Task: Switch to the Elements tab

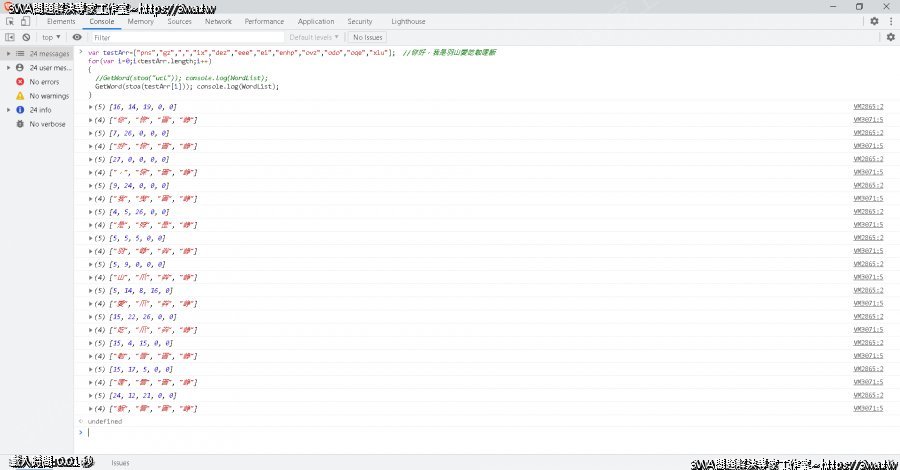Action: 61,21
